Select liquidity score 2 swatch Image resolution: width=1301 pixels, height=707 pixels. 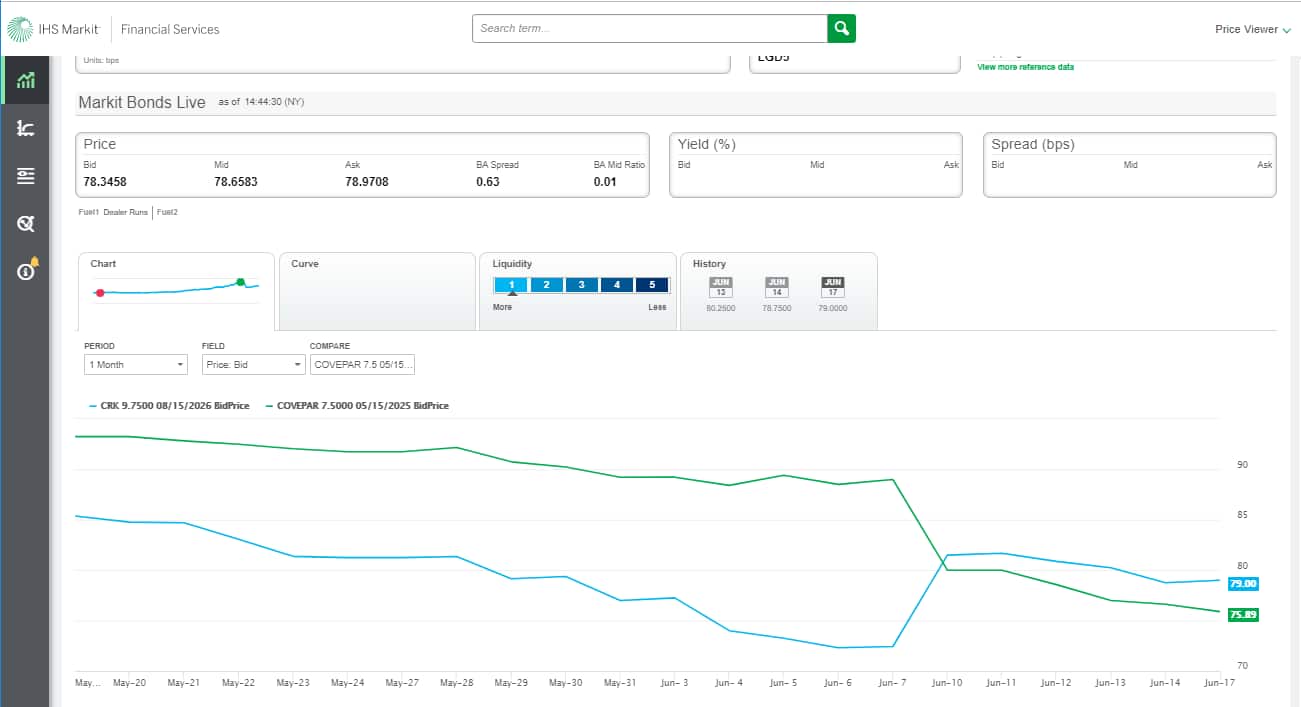tap(546, 284)
